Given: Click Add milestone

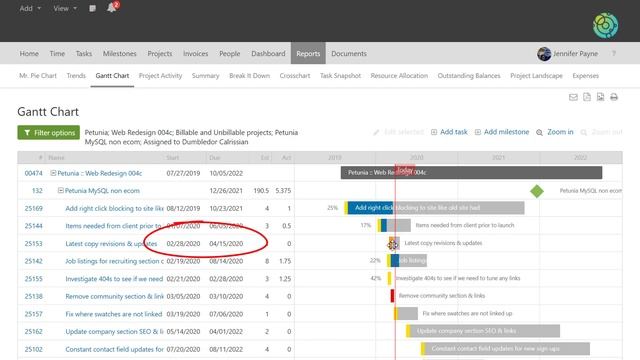Looking at the screenshot, I should (502, 132).
